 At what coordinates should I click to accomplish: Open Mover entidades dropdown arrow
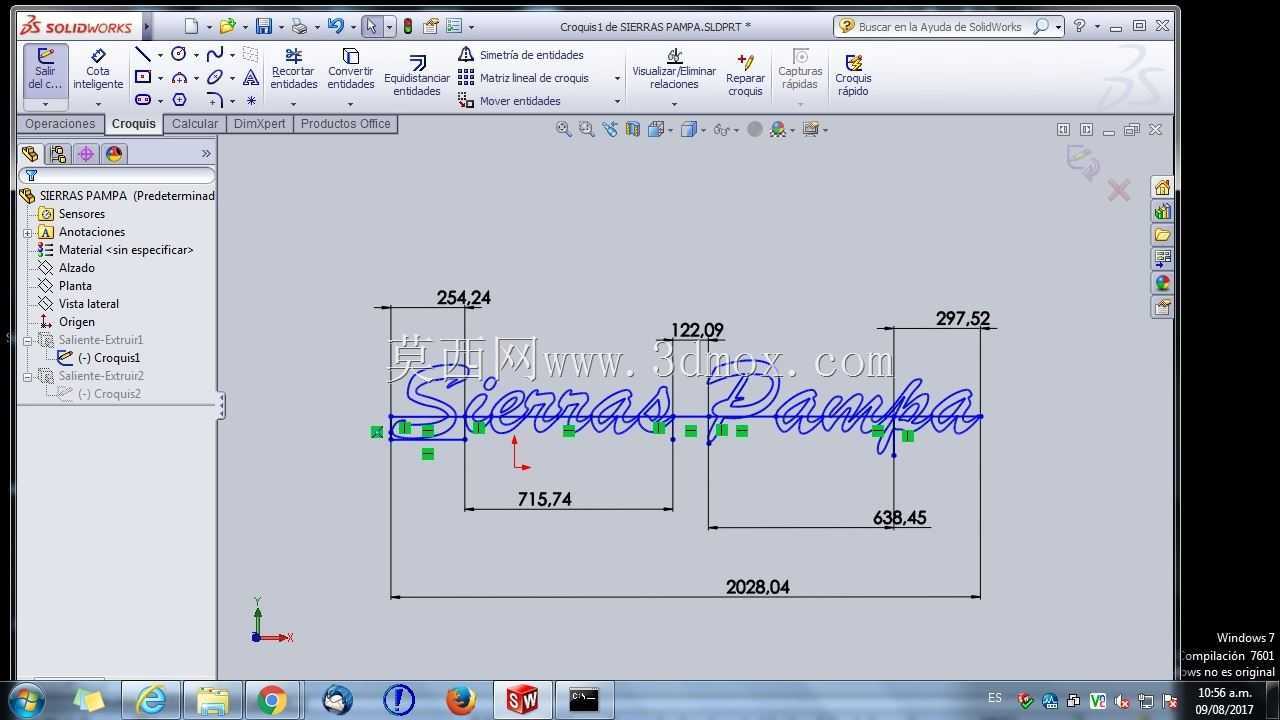click(x=617, y=101)
